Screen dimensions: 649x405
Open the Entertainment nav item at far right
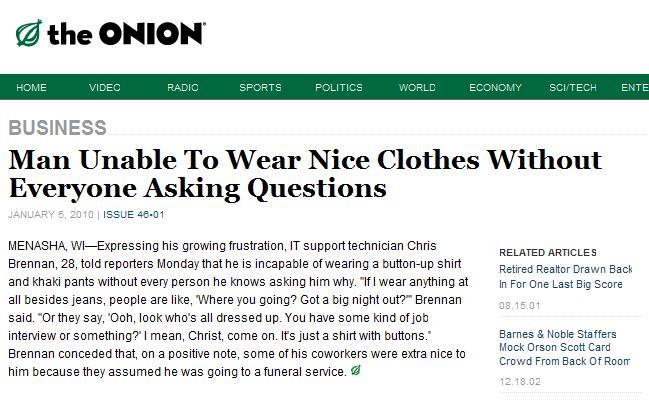[634, 88]
